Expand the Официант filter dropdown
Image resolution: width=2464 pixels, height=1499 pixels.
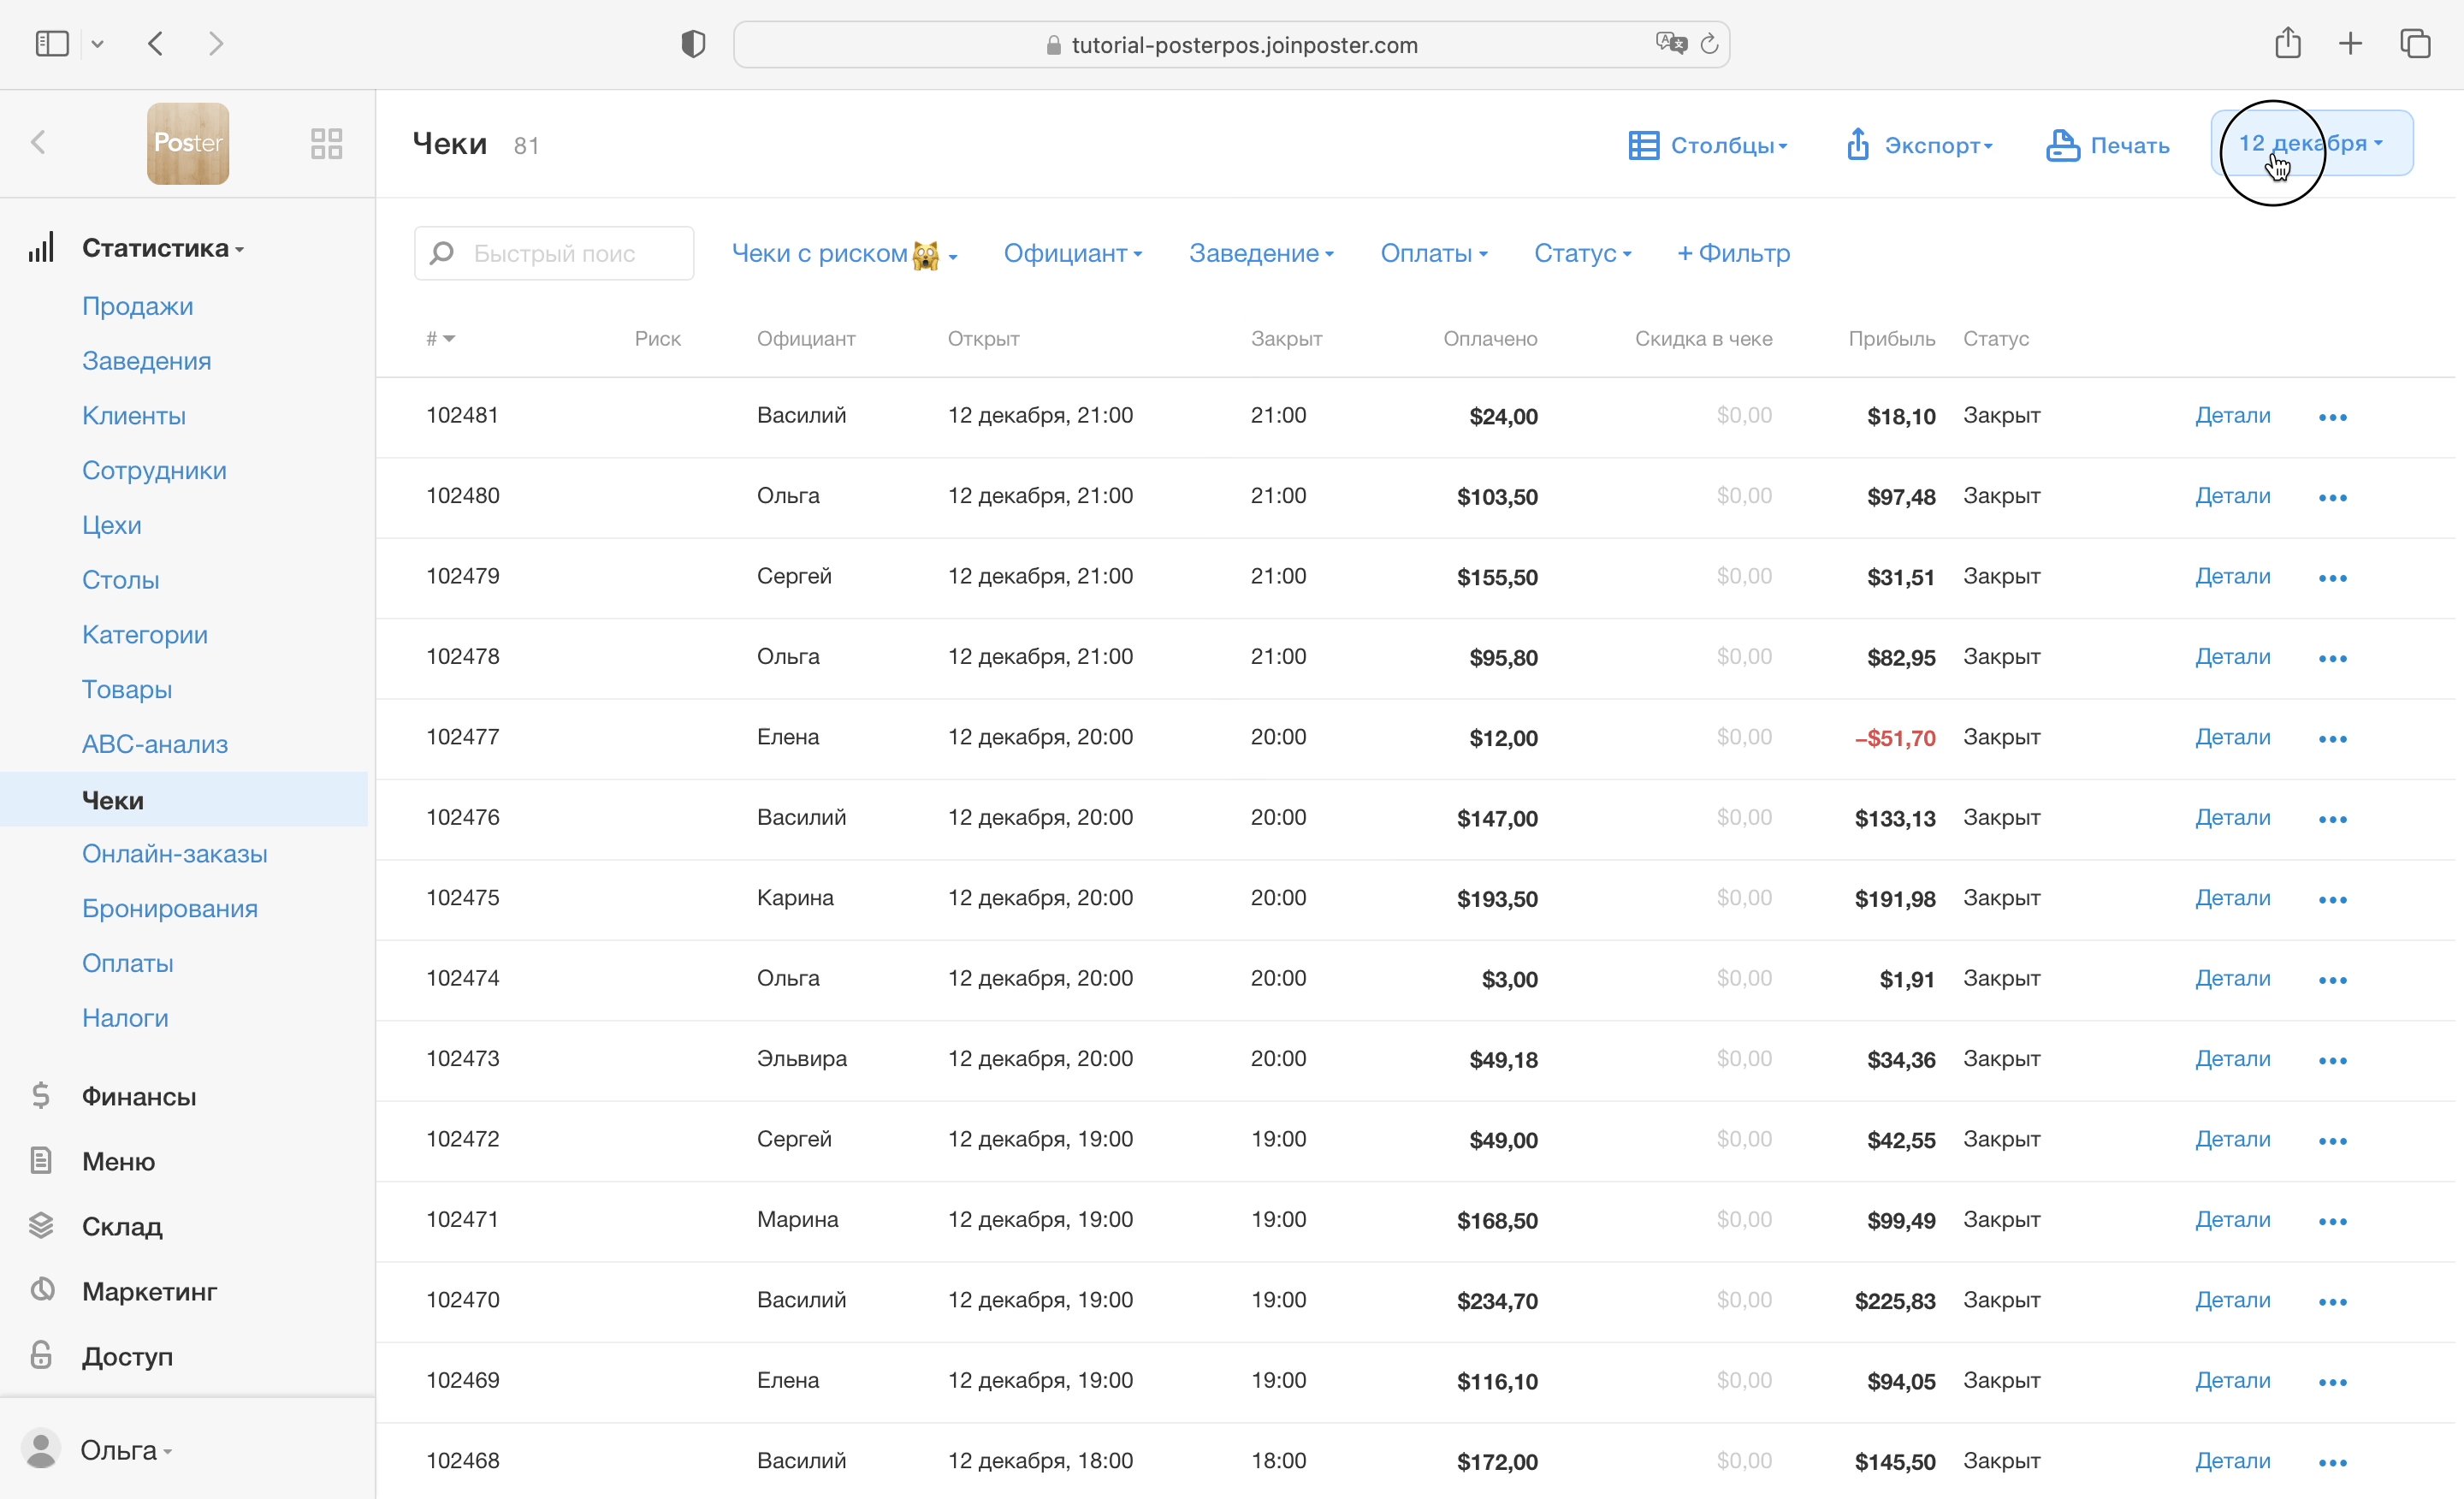pos(1072,254)
